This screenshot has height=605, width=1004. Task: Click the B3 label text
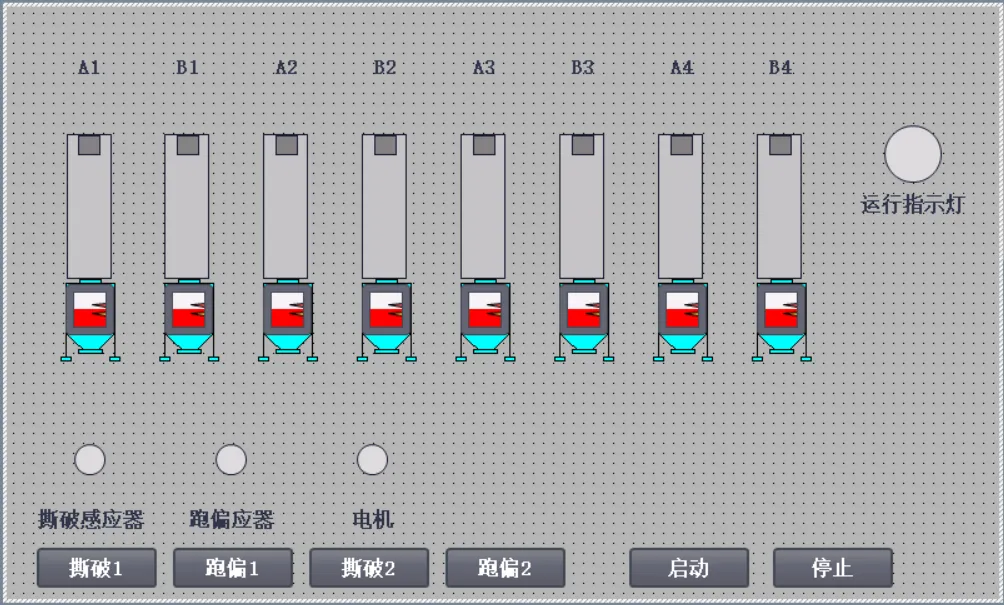coord(583,67)
